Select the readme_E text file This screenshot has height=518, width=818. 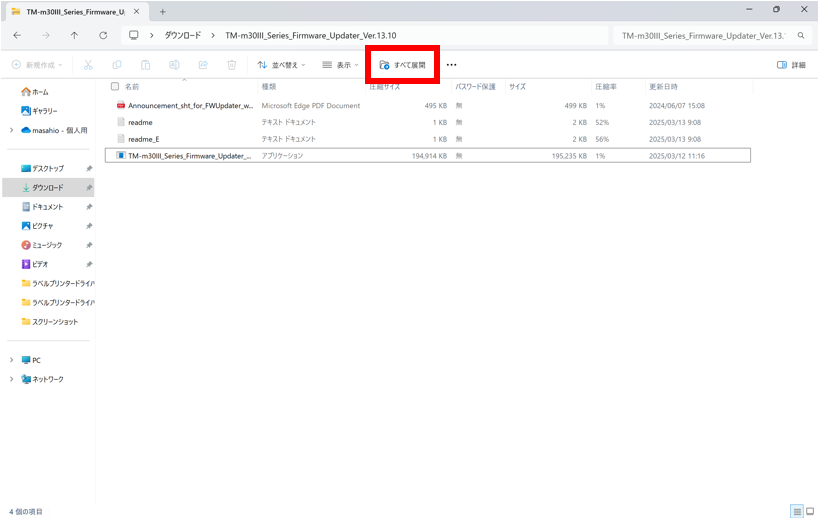click(428, 139)
